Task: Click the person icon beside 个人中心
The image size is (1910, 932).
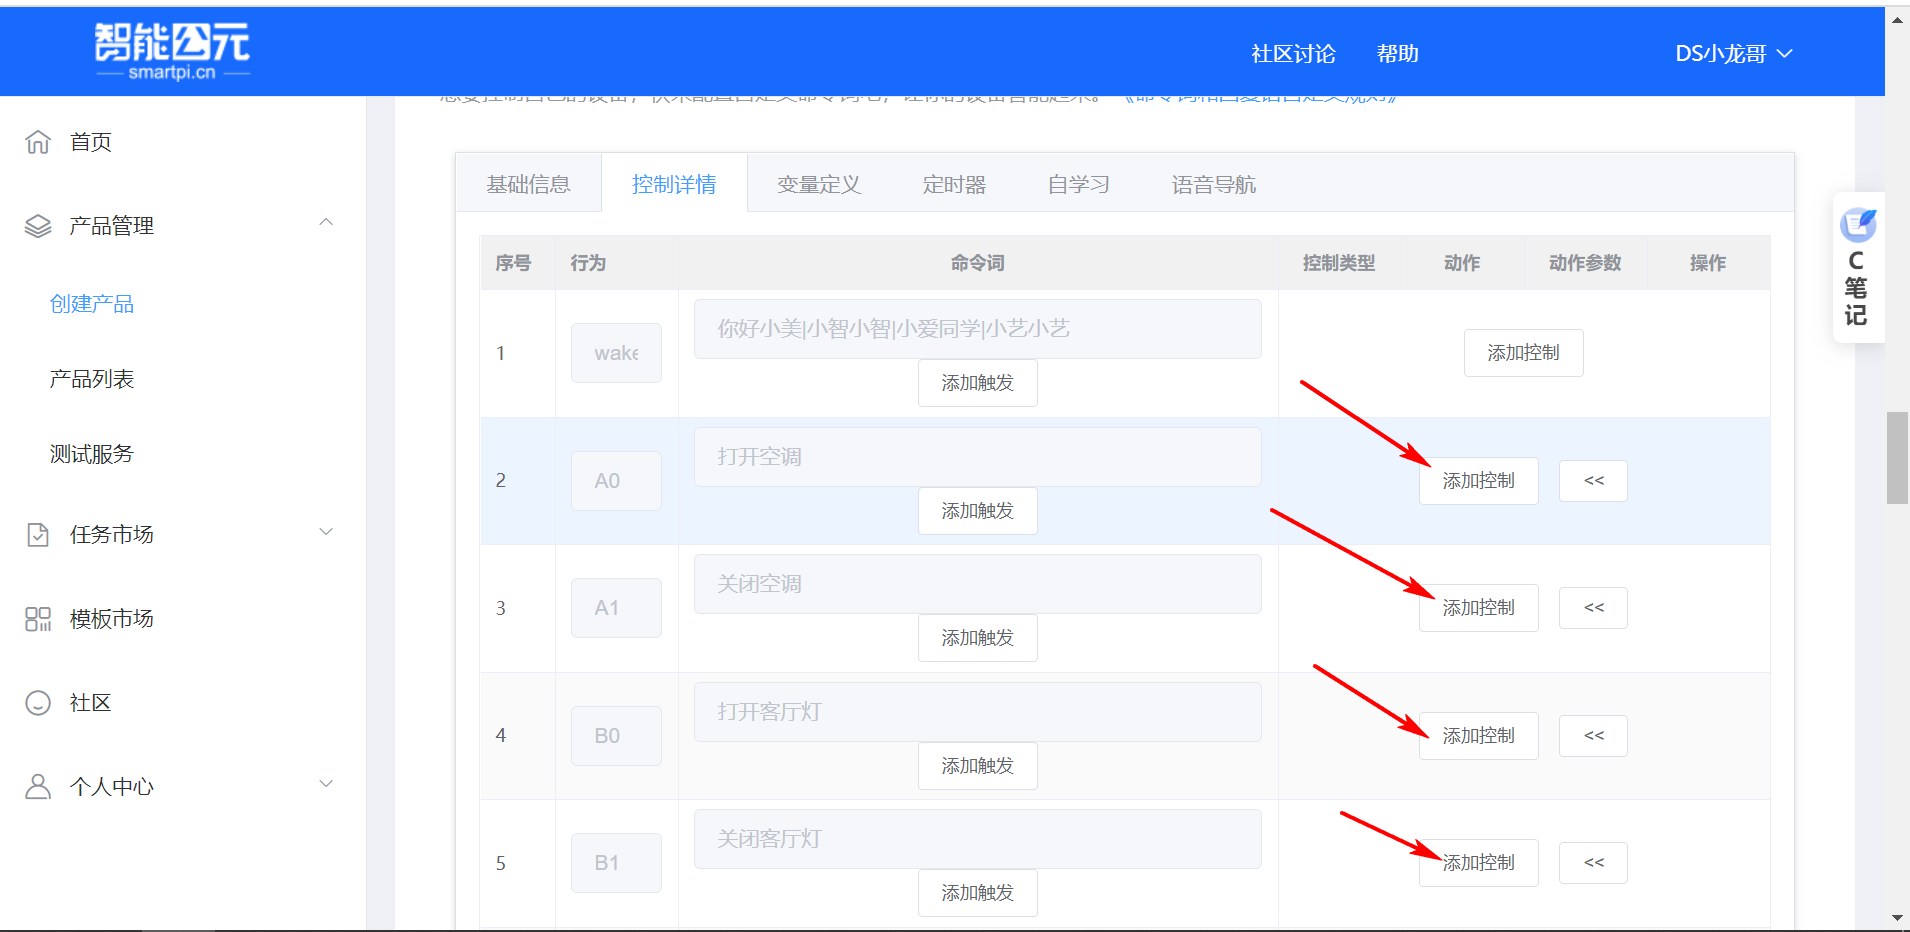Action: [x=38, y=787]
